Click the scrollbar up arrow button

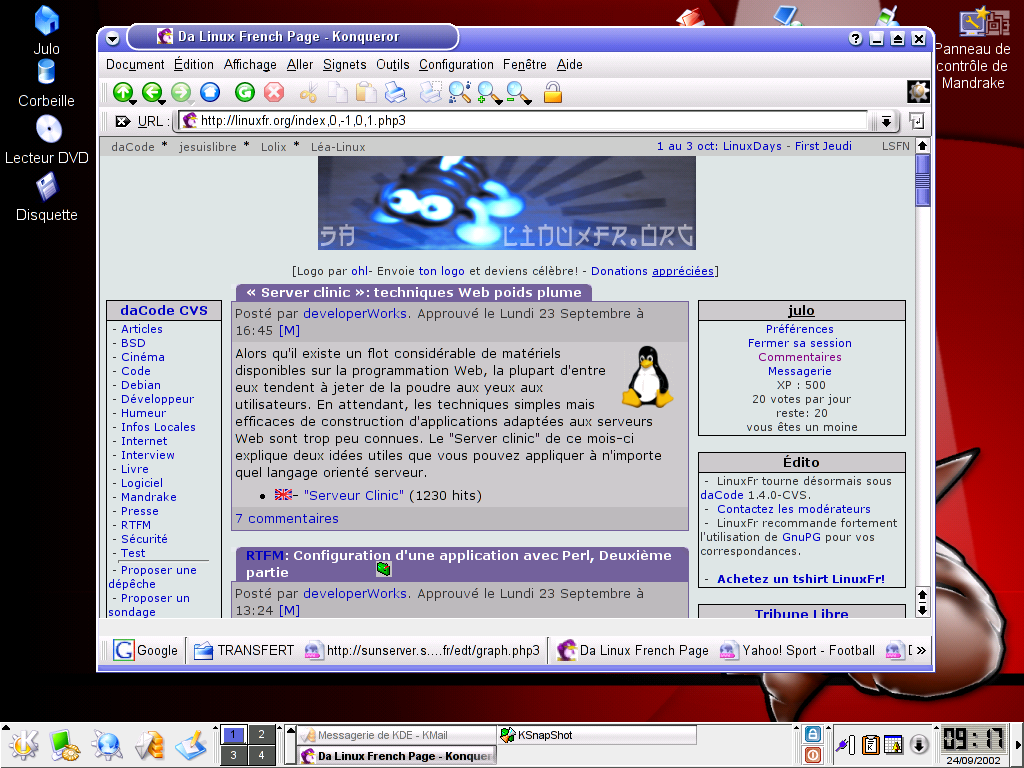[922, 146]
